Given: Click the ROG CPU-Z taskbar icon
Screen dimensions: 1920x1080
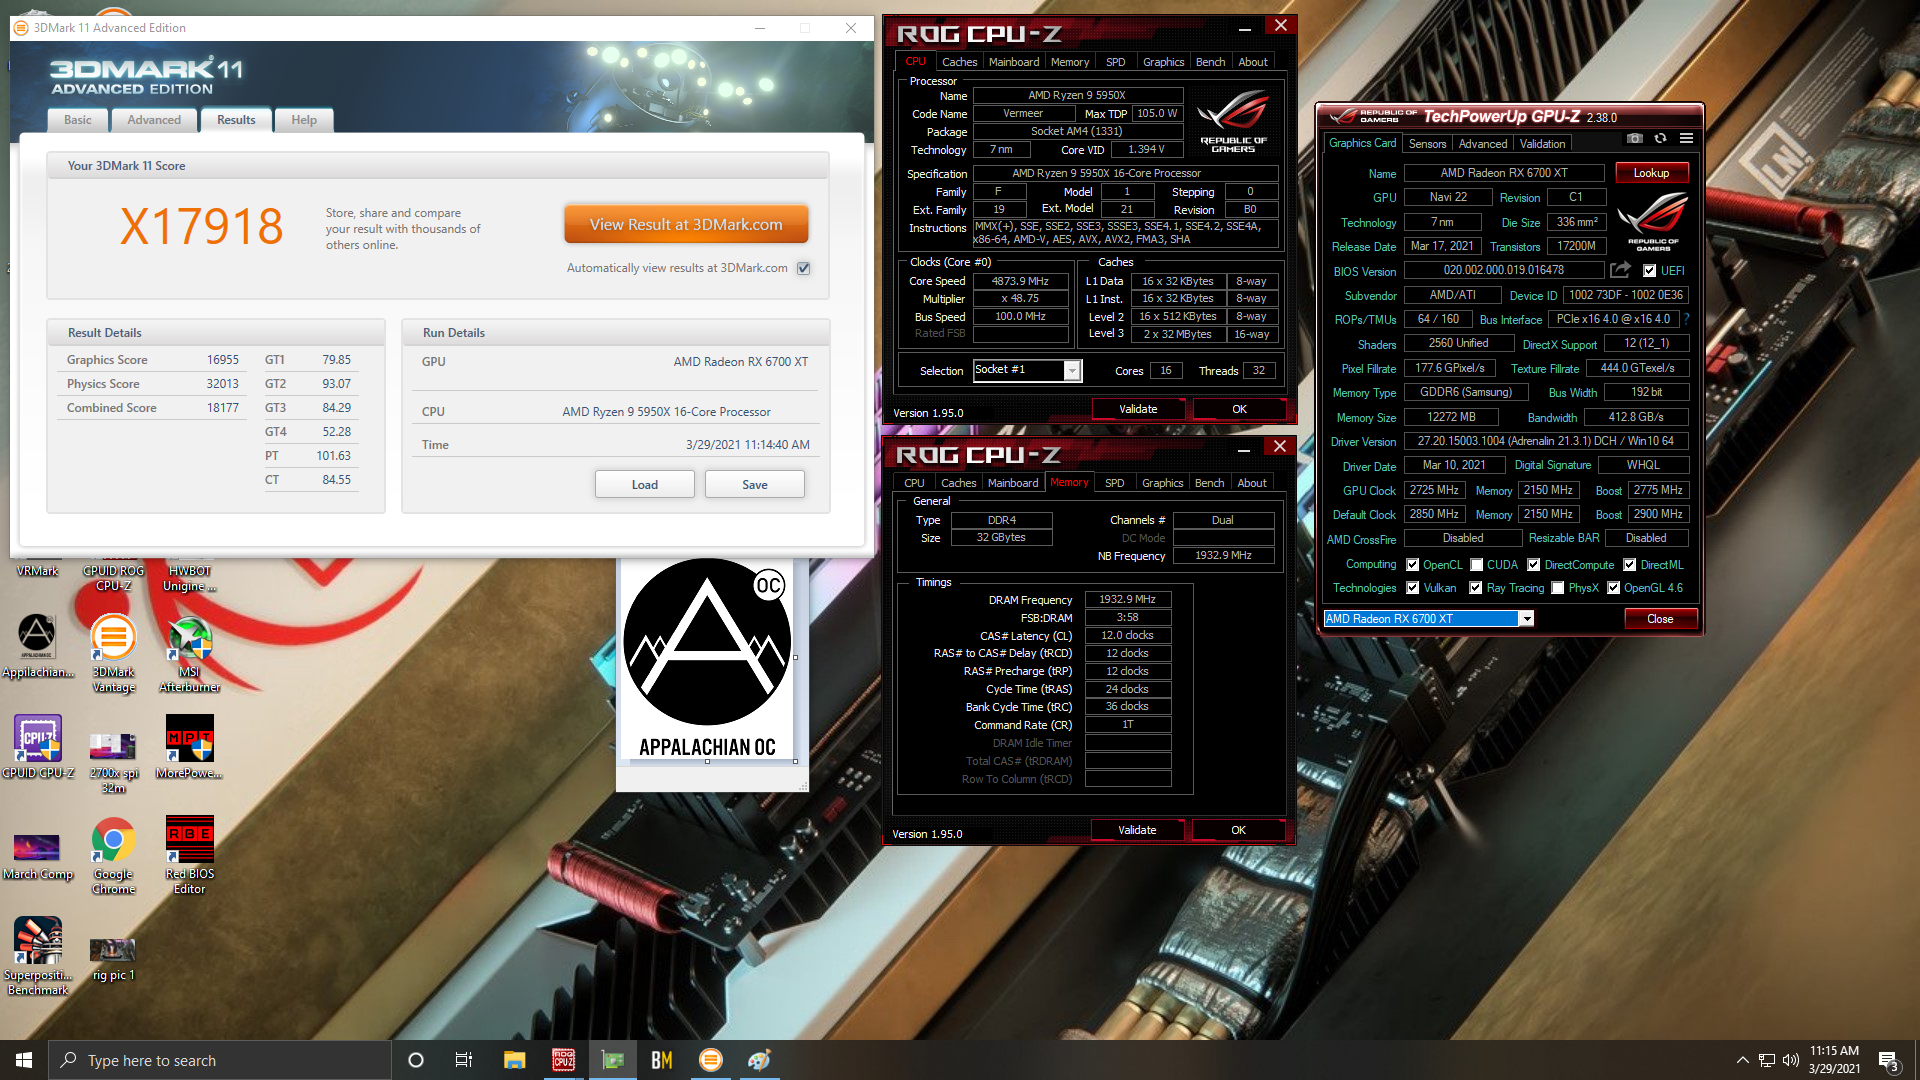Looking at the screenshot, I should tap(563, 1060).
